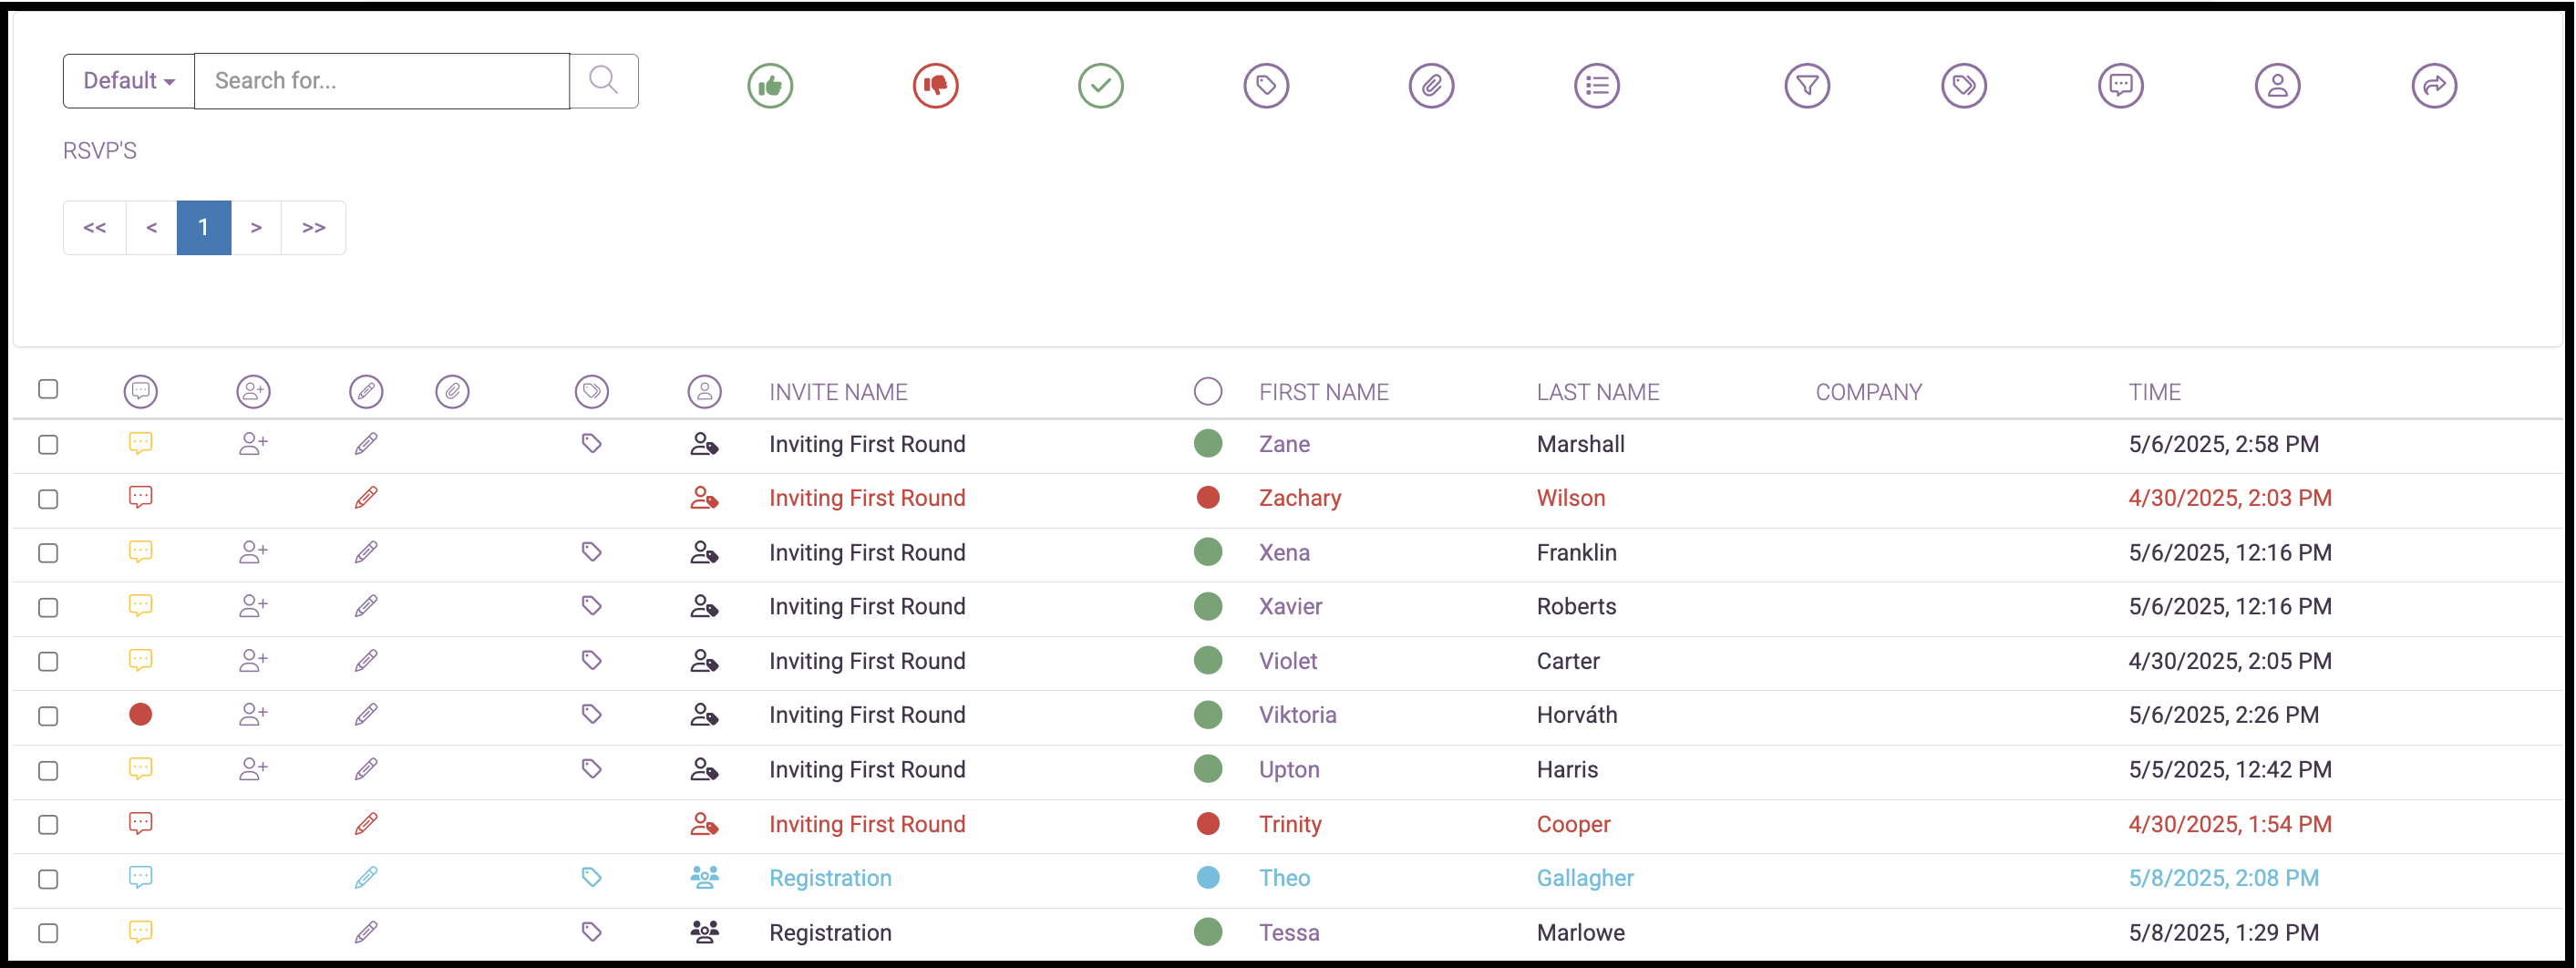Go to next page with > button

coord(257,227)
